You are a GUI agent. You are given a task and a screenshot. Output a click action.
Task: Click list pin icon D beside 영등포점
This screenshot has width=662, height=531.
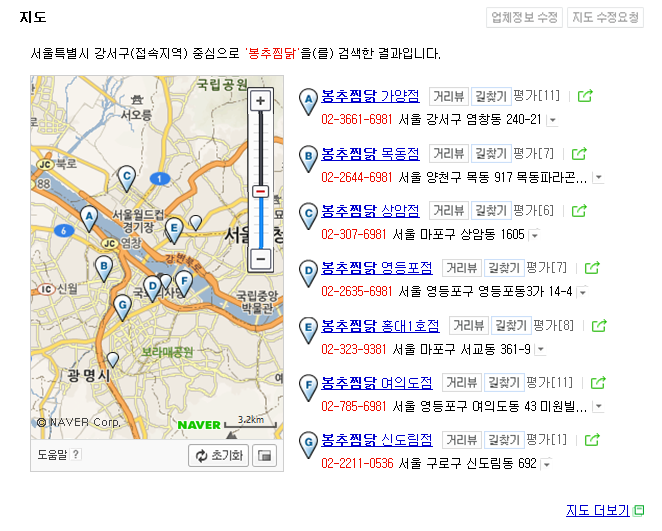[x=309, y=274]
